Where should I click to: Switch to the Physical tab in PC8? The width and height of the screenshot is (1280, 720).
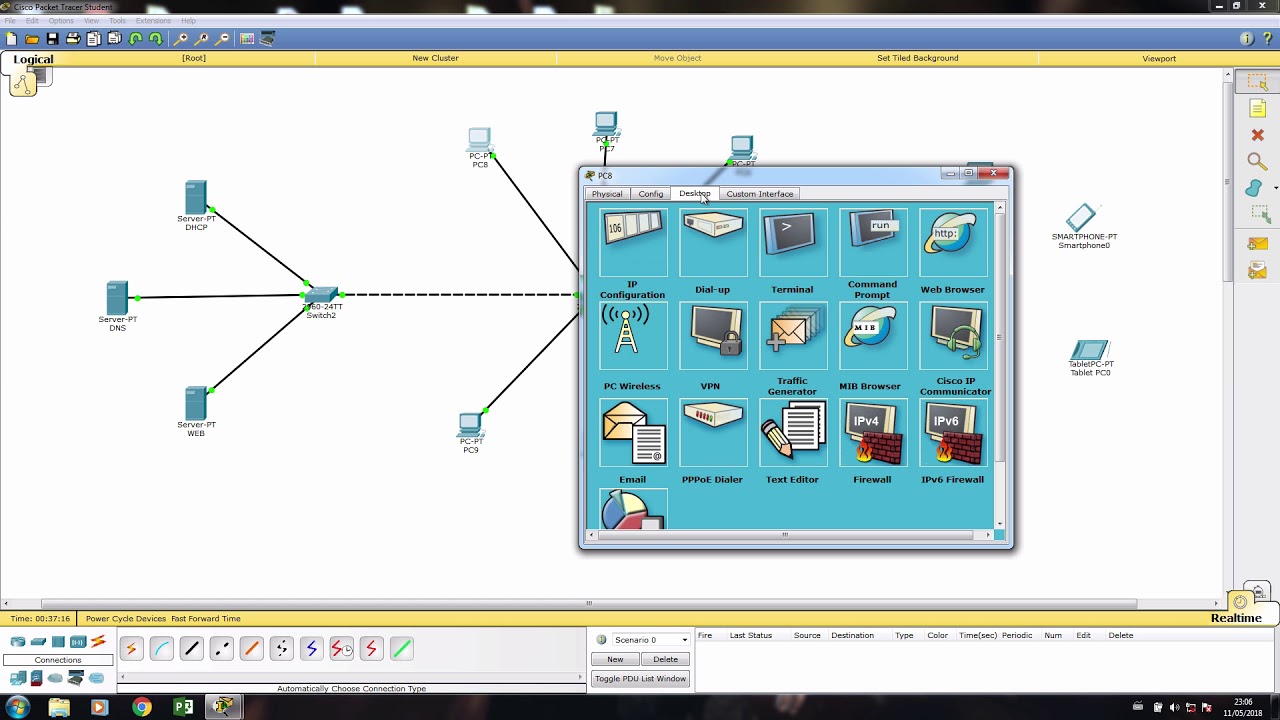(x=607, y=194)
